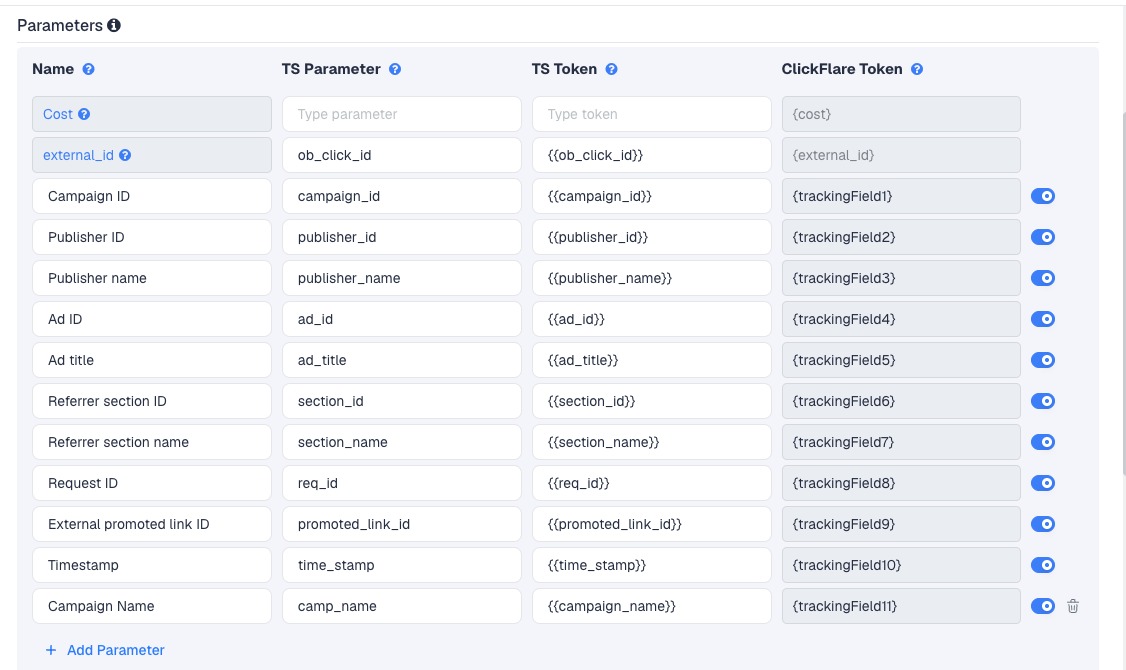Image resolution: width=1126 pixels, height=670 pixels.
Task: Click the plus icon of Add Parameter
Action: point(51,650)
